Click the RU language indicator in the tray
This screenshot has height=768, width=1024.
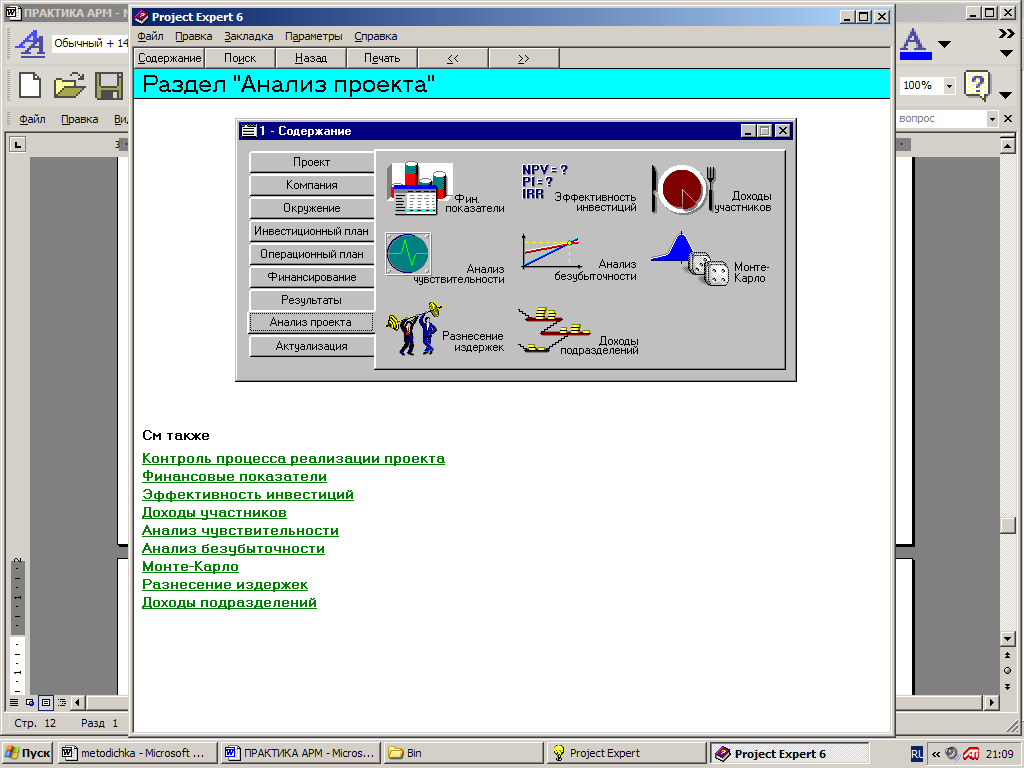pyautogui.click(x=917, y=754)
